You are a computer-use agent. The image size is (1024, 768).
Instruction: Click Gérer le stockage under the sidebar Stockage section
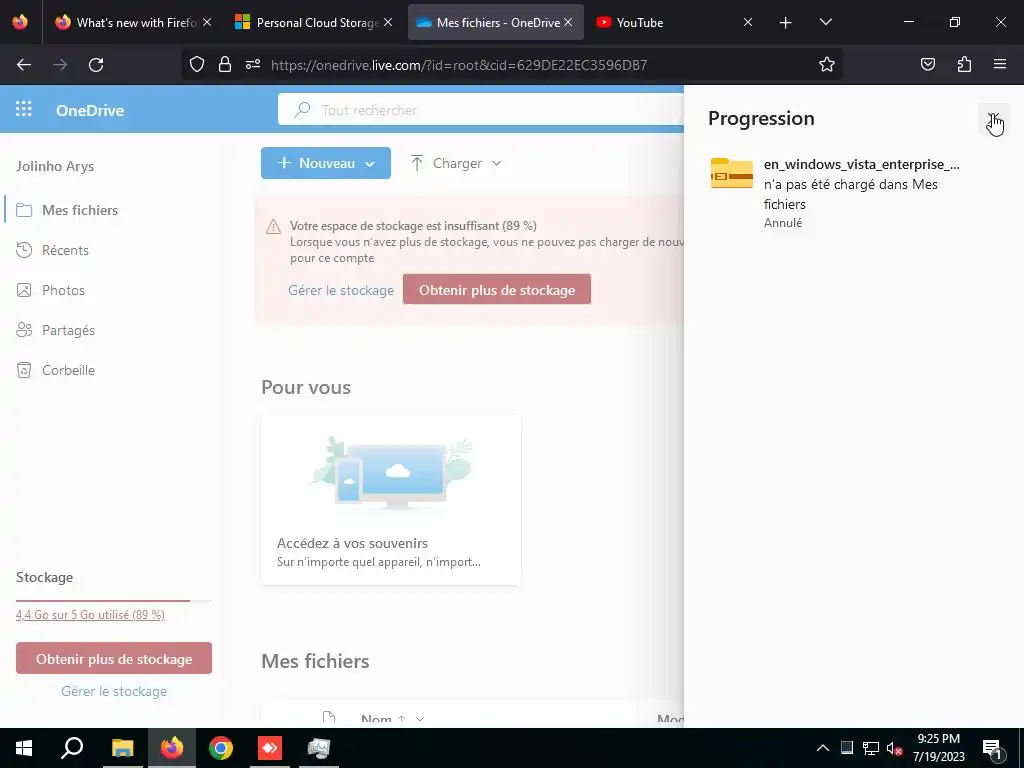point(114,691)
